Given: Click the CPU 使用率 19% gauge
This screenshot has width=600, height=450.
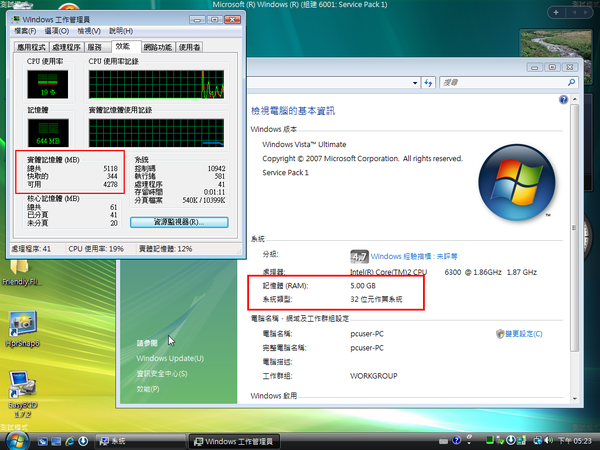Looking at the screenshot, I should (x=48, y=84).
